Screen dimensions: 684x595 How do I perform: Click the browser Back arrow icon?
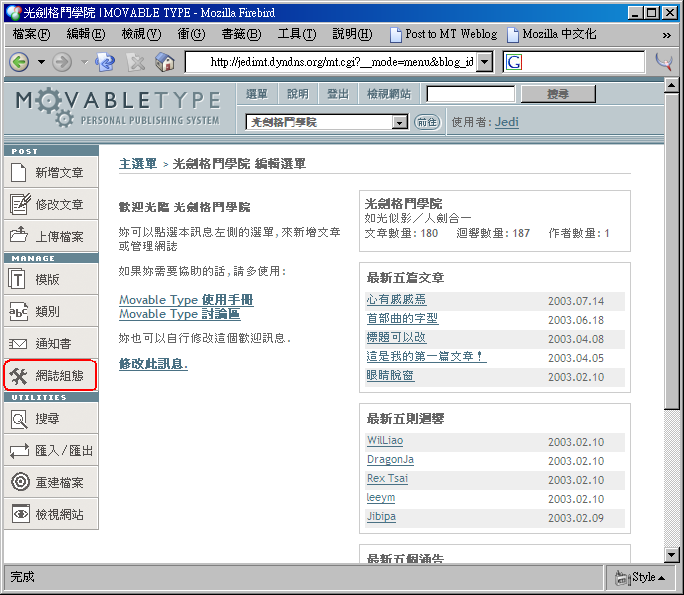tap(19, 62)
